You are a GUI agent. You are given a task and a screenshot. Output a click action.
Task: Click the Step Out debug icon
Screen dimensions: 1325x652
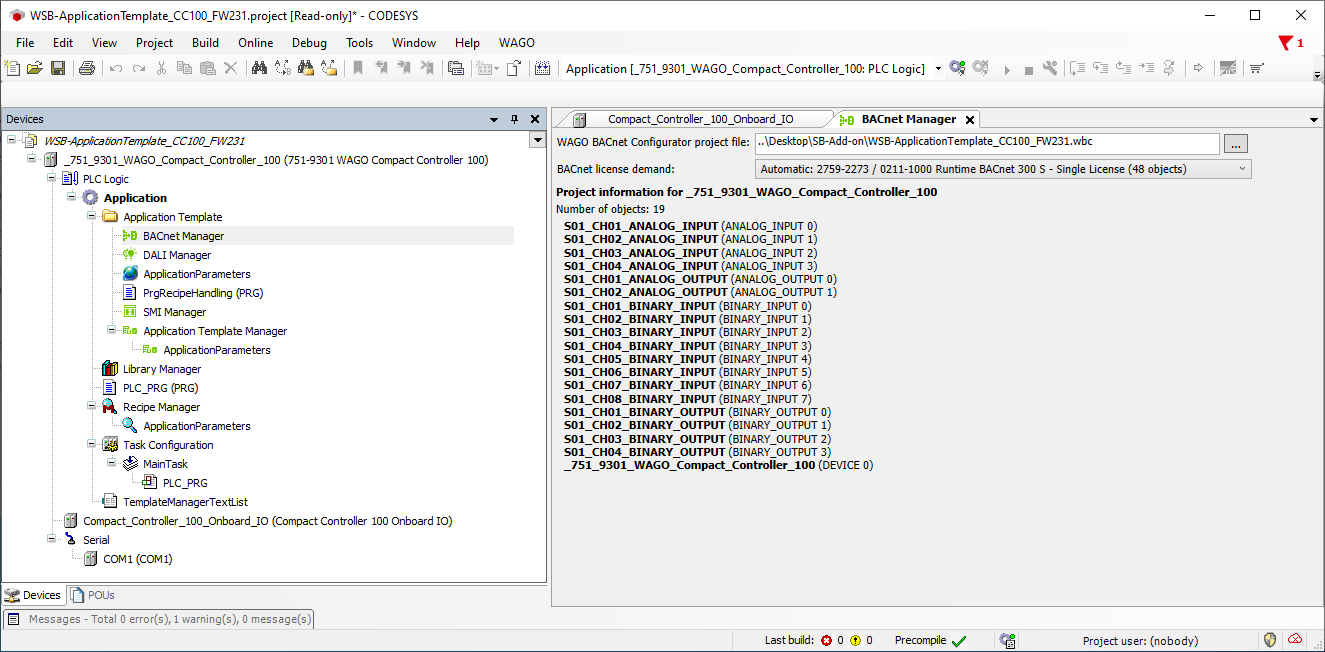(x=1123, y=68)
